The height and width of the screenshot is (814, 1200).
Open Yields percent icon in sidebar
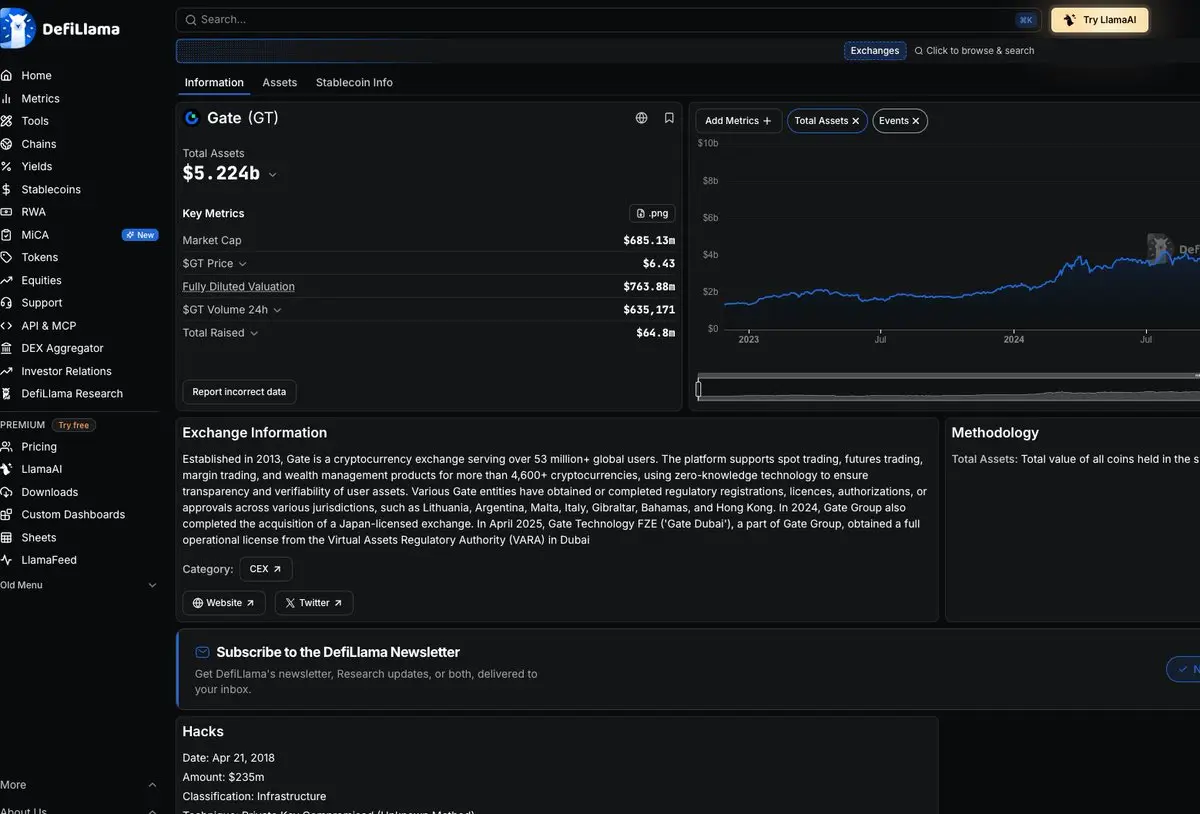(6, 167)
